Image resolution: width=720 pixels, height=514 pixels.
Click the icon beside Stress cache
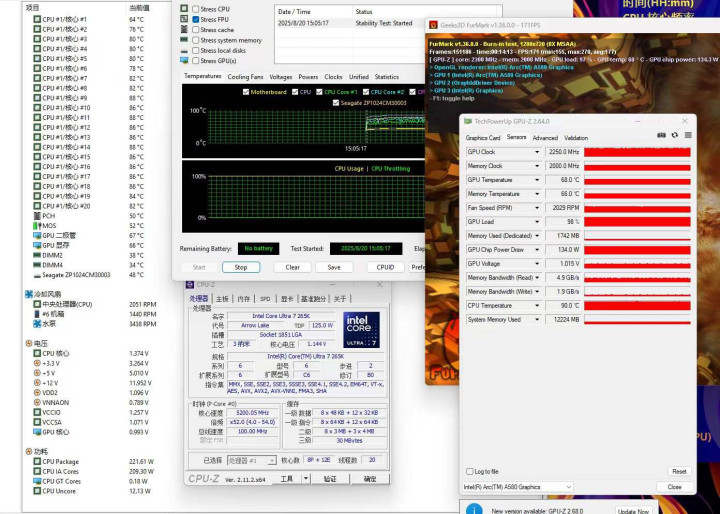click(x=184, y=29)
